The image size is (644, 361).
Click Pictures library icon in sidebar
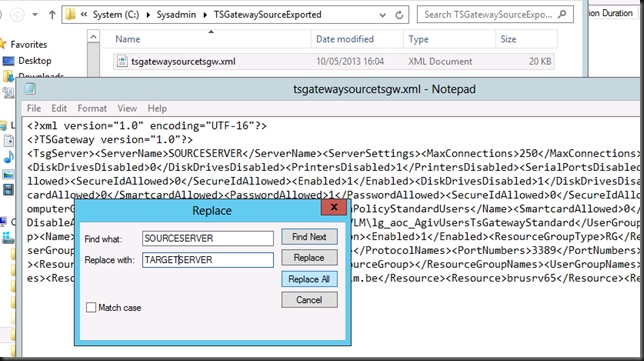[x=8, y=174]
